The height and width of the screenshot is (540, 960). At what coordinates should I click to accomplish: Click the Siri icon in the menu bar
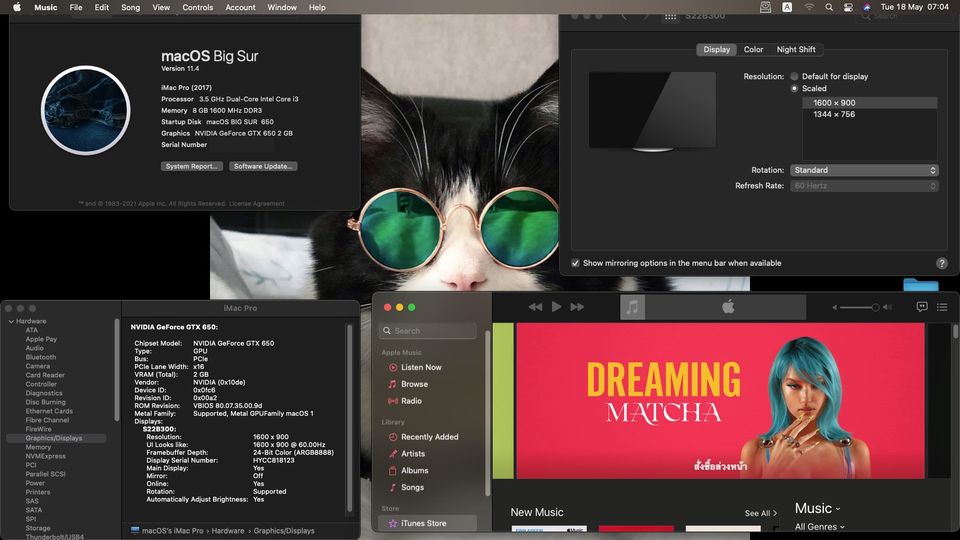click(x=866, y=7)
